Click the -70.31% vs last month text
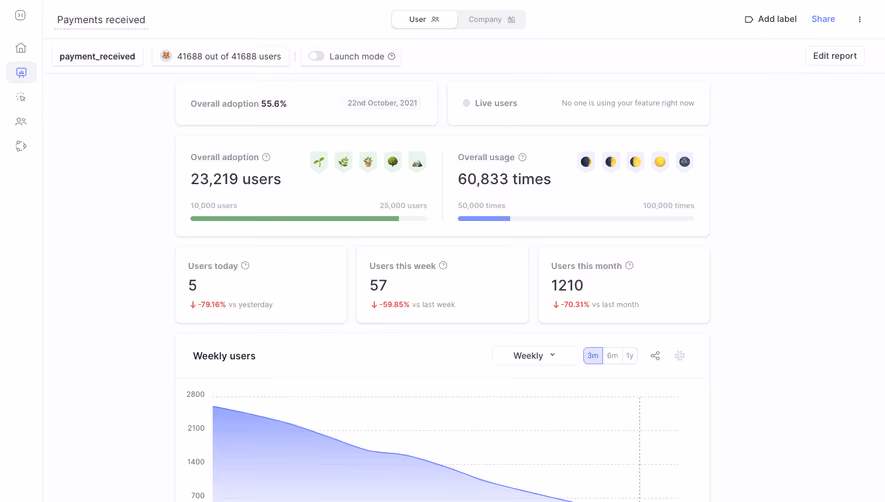Viewport: 885px width, 502px height. tap(596, 305)
